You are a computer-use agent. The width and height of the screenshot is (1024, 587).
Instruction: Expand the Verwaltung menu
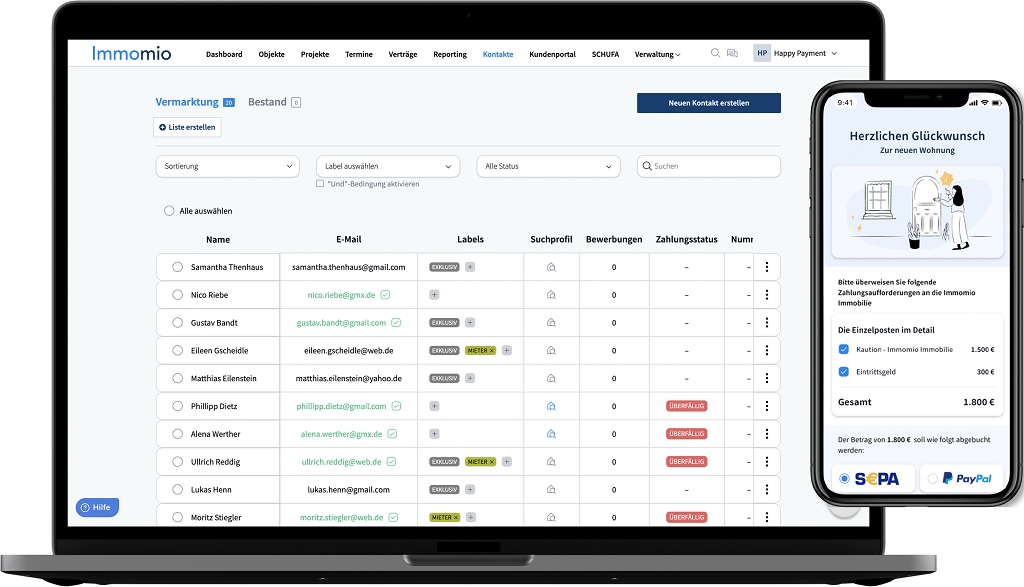(x=658, y=54)
